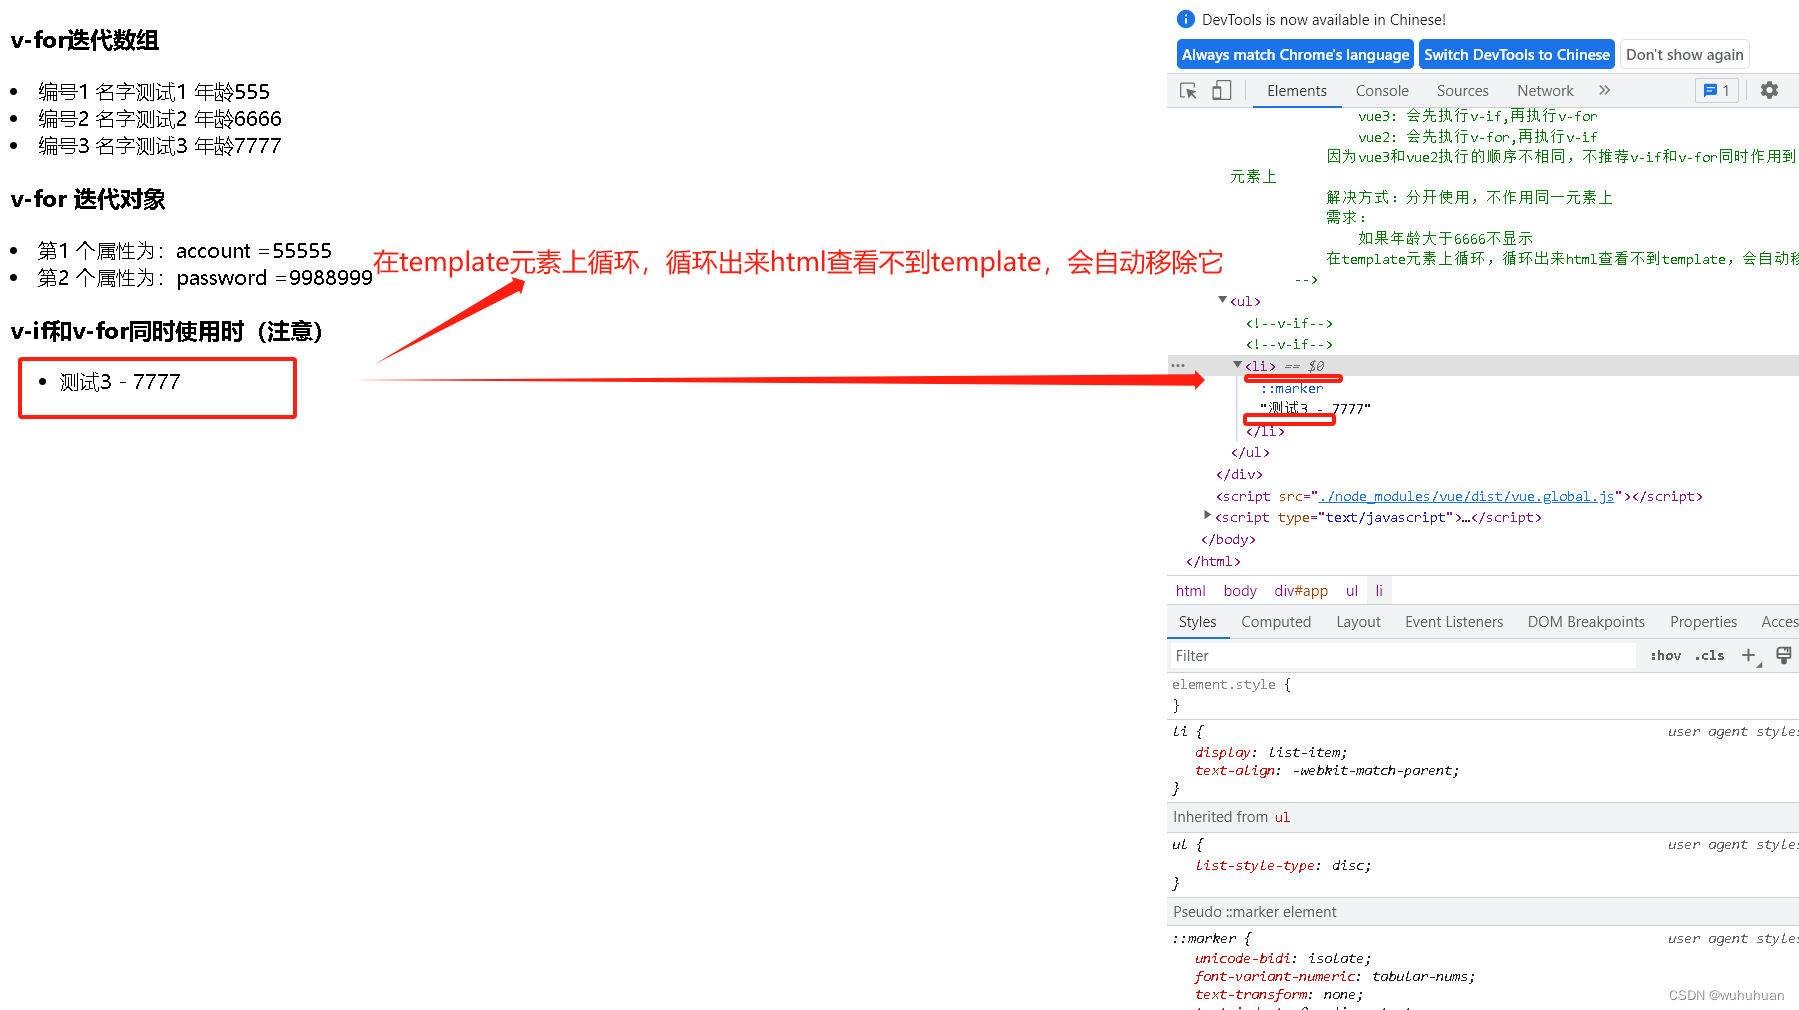Click the account =55555 list item
The height and width of the screenshot is (1010, 1799).
[185, 251]
